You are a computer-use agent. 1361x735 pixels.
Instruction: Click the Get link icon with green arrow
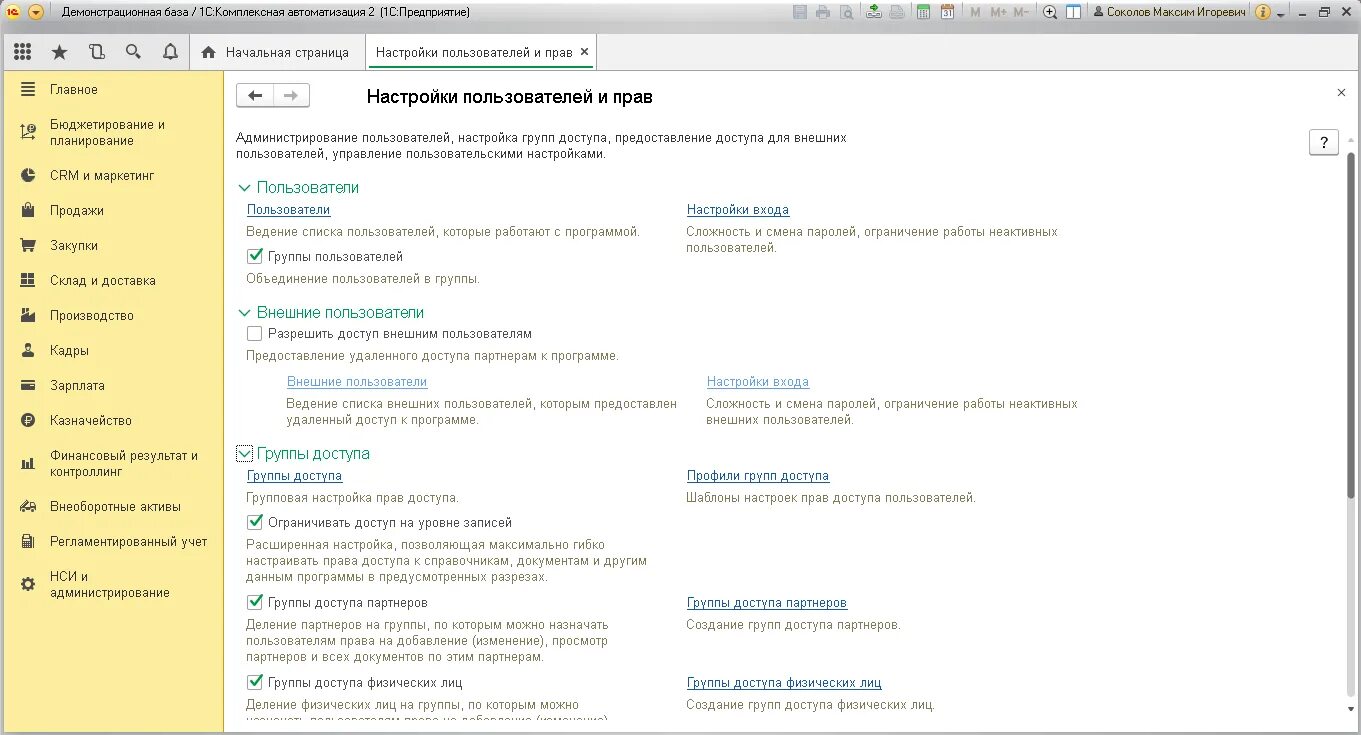click(x=874, y=12)
